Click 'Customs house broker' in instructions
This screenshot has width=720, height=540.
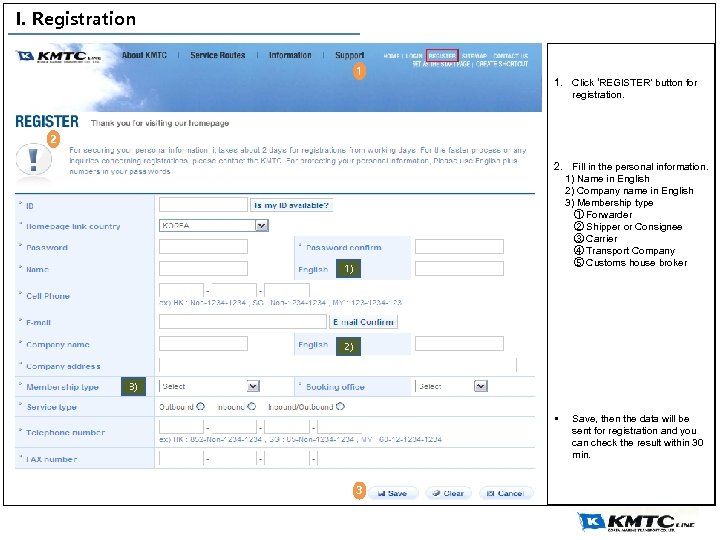click(x=636, y=262)
